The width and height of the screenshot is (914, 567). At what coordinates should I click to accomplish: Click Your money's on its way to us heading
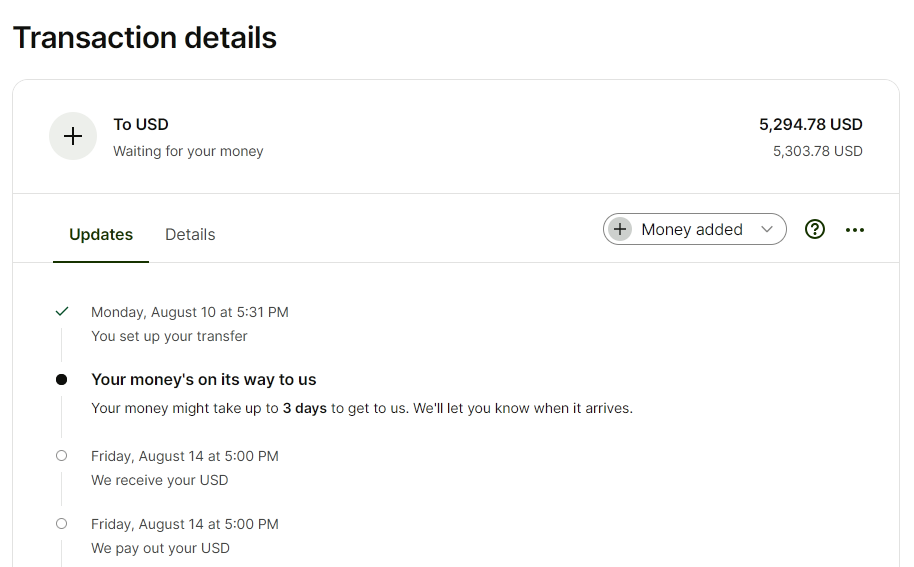pyautogui.click(x=203, y=380)
